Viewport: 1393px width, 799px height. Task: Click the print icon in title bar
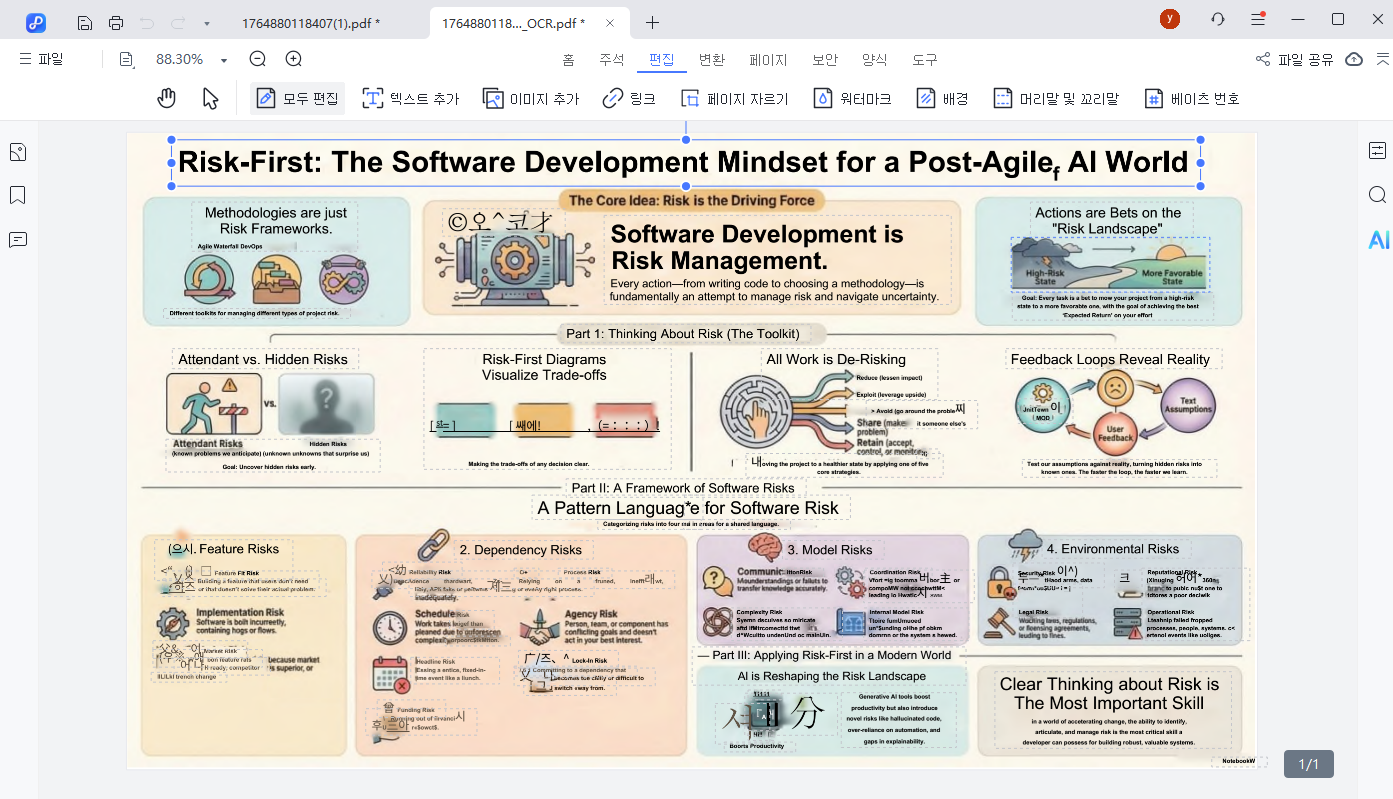click(116, 22)
